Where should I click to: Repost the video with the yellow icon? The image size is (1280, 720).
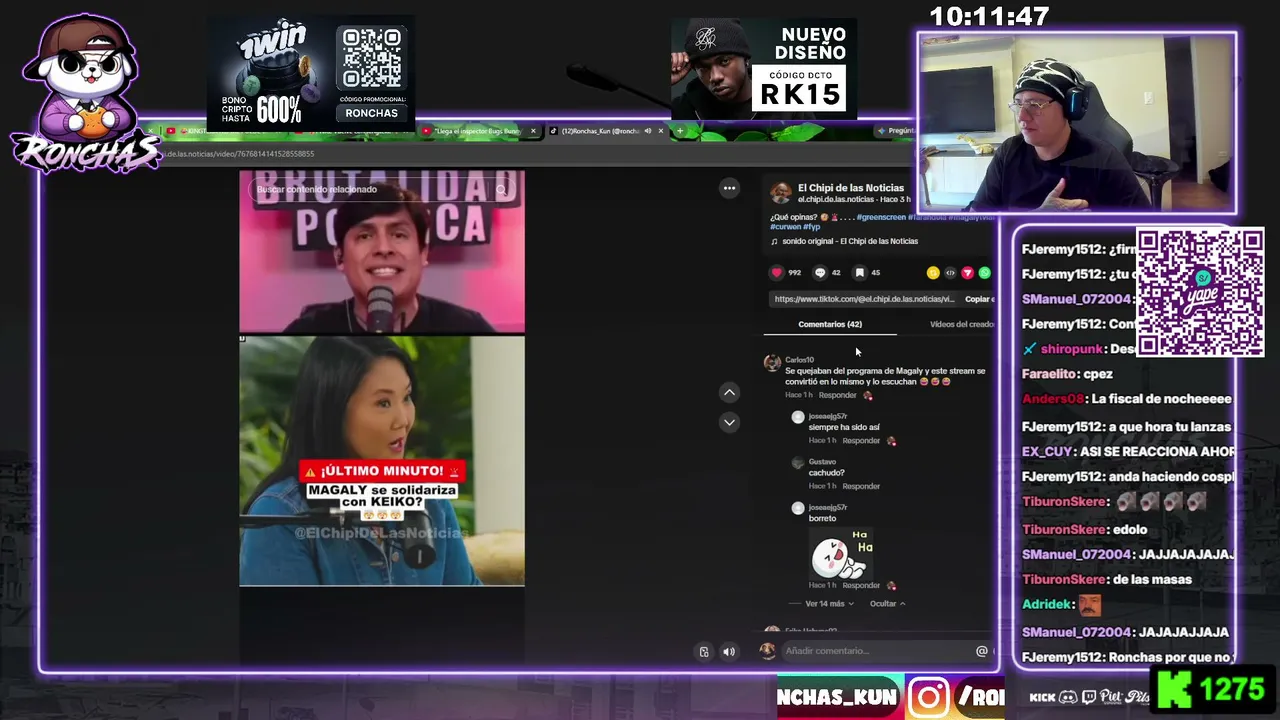point(933,272)
